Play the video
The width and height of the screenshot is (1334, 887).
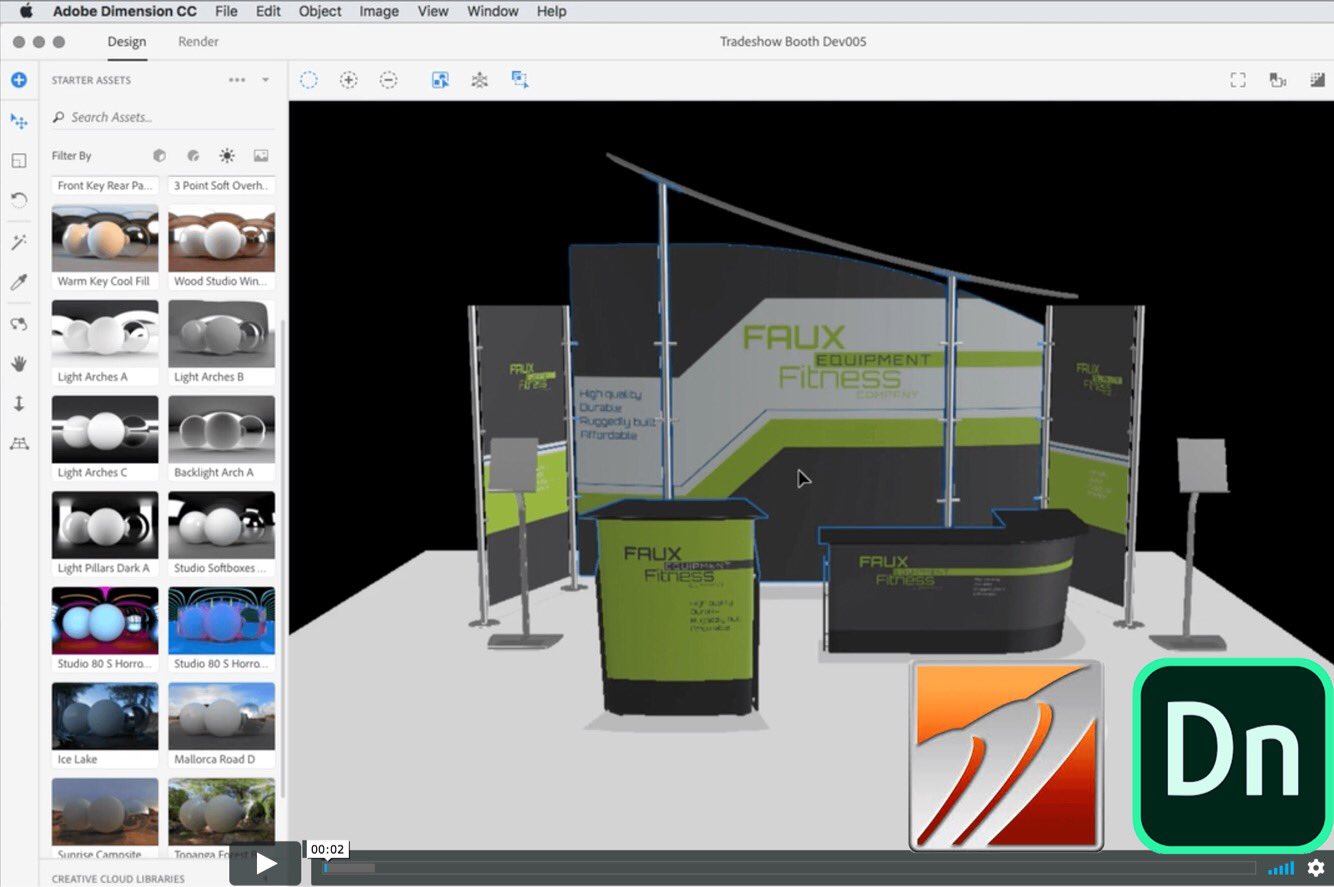pos(265,863)
